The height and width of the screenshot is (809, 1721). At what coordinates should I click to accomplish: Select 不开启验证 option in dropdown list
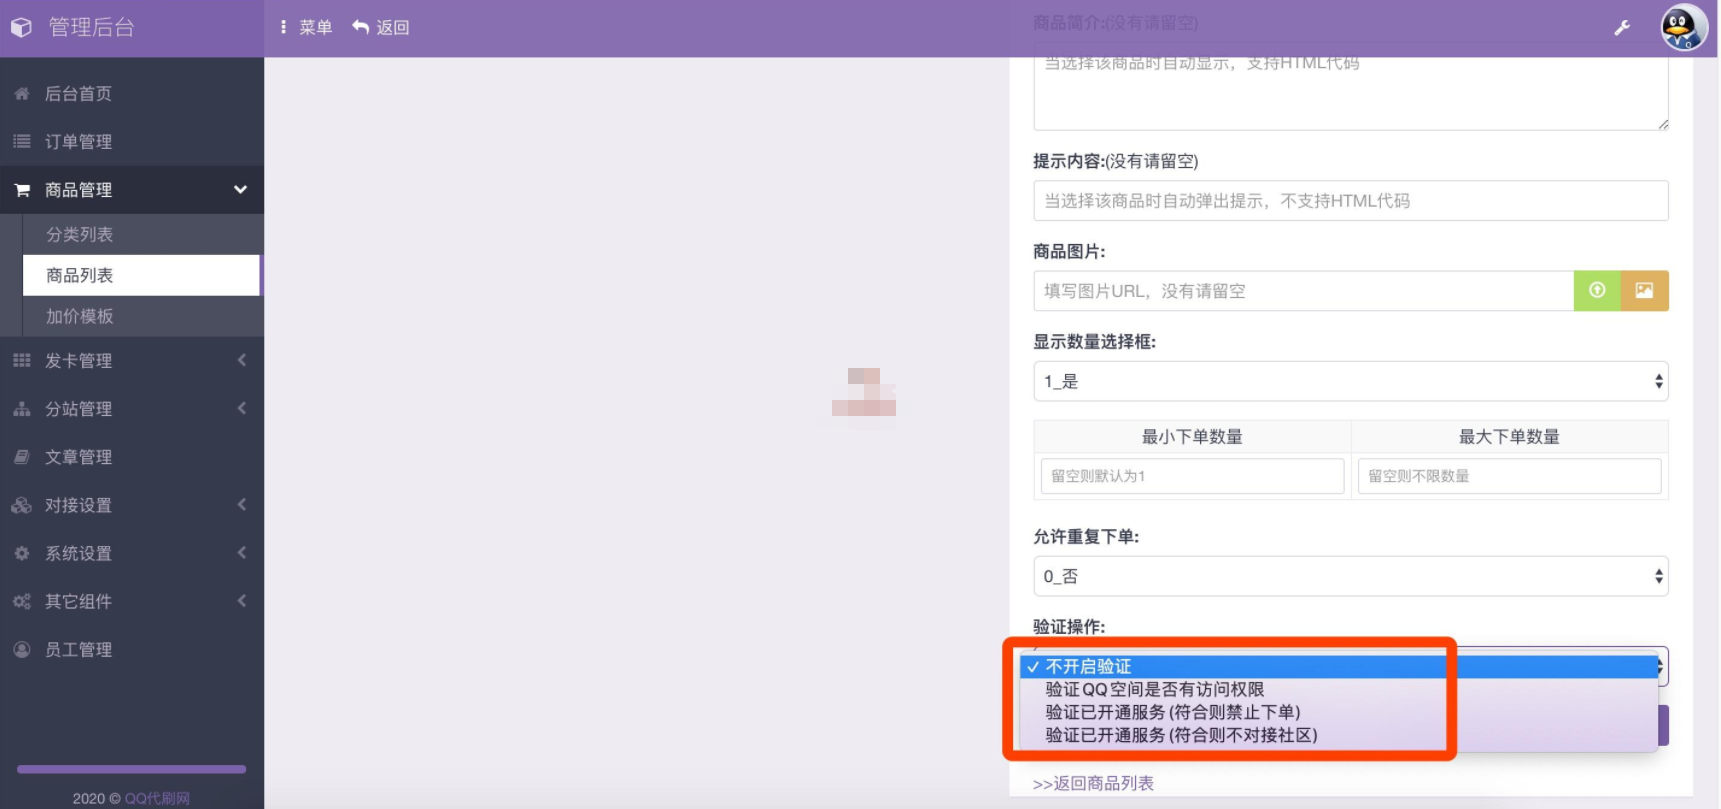pyautogui.click(x=1088, y=666)
